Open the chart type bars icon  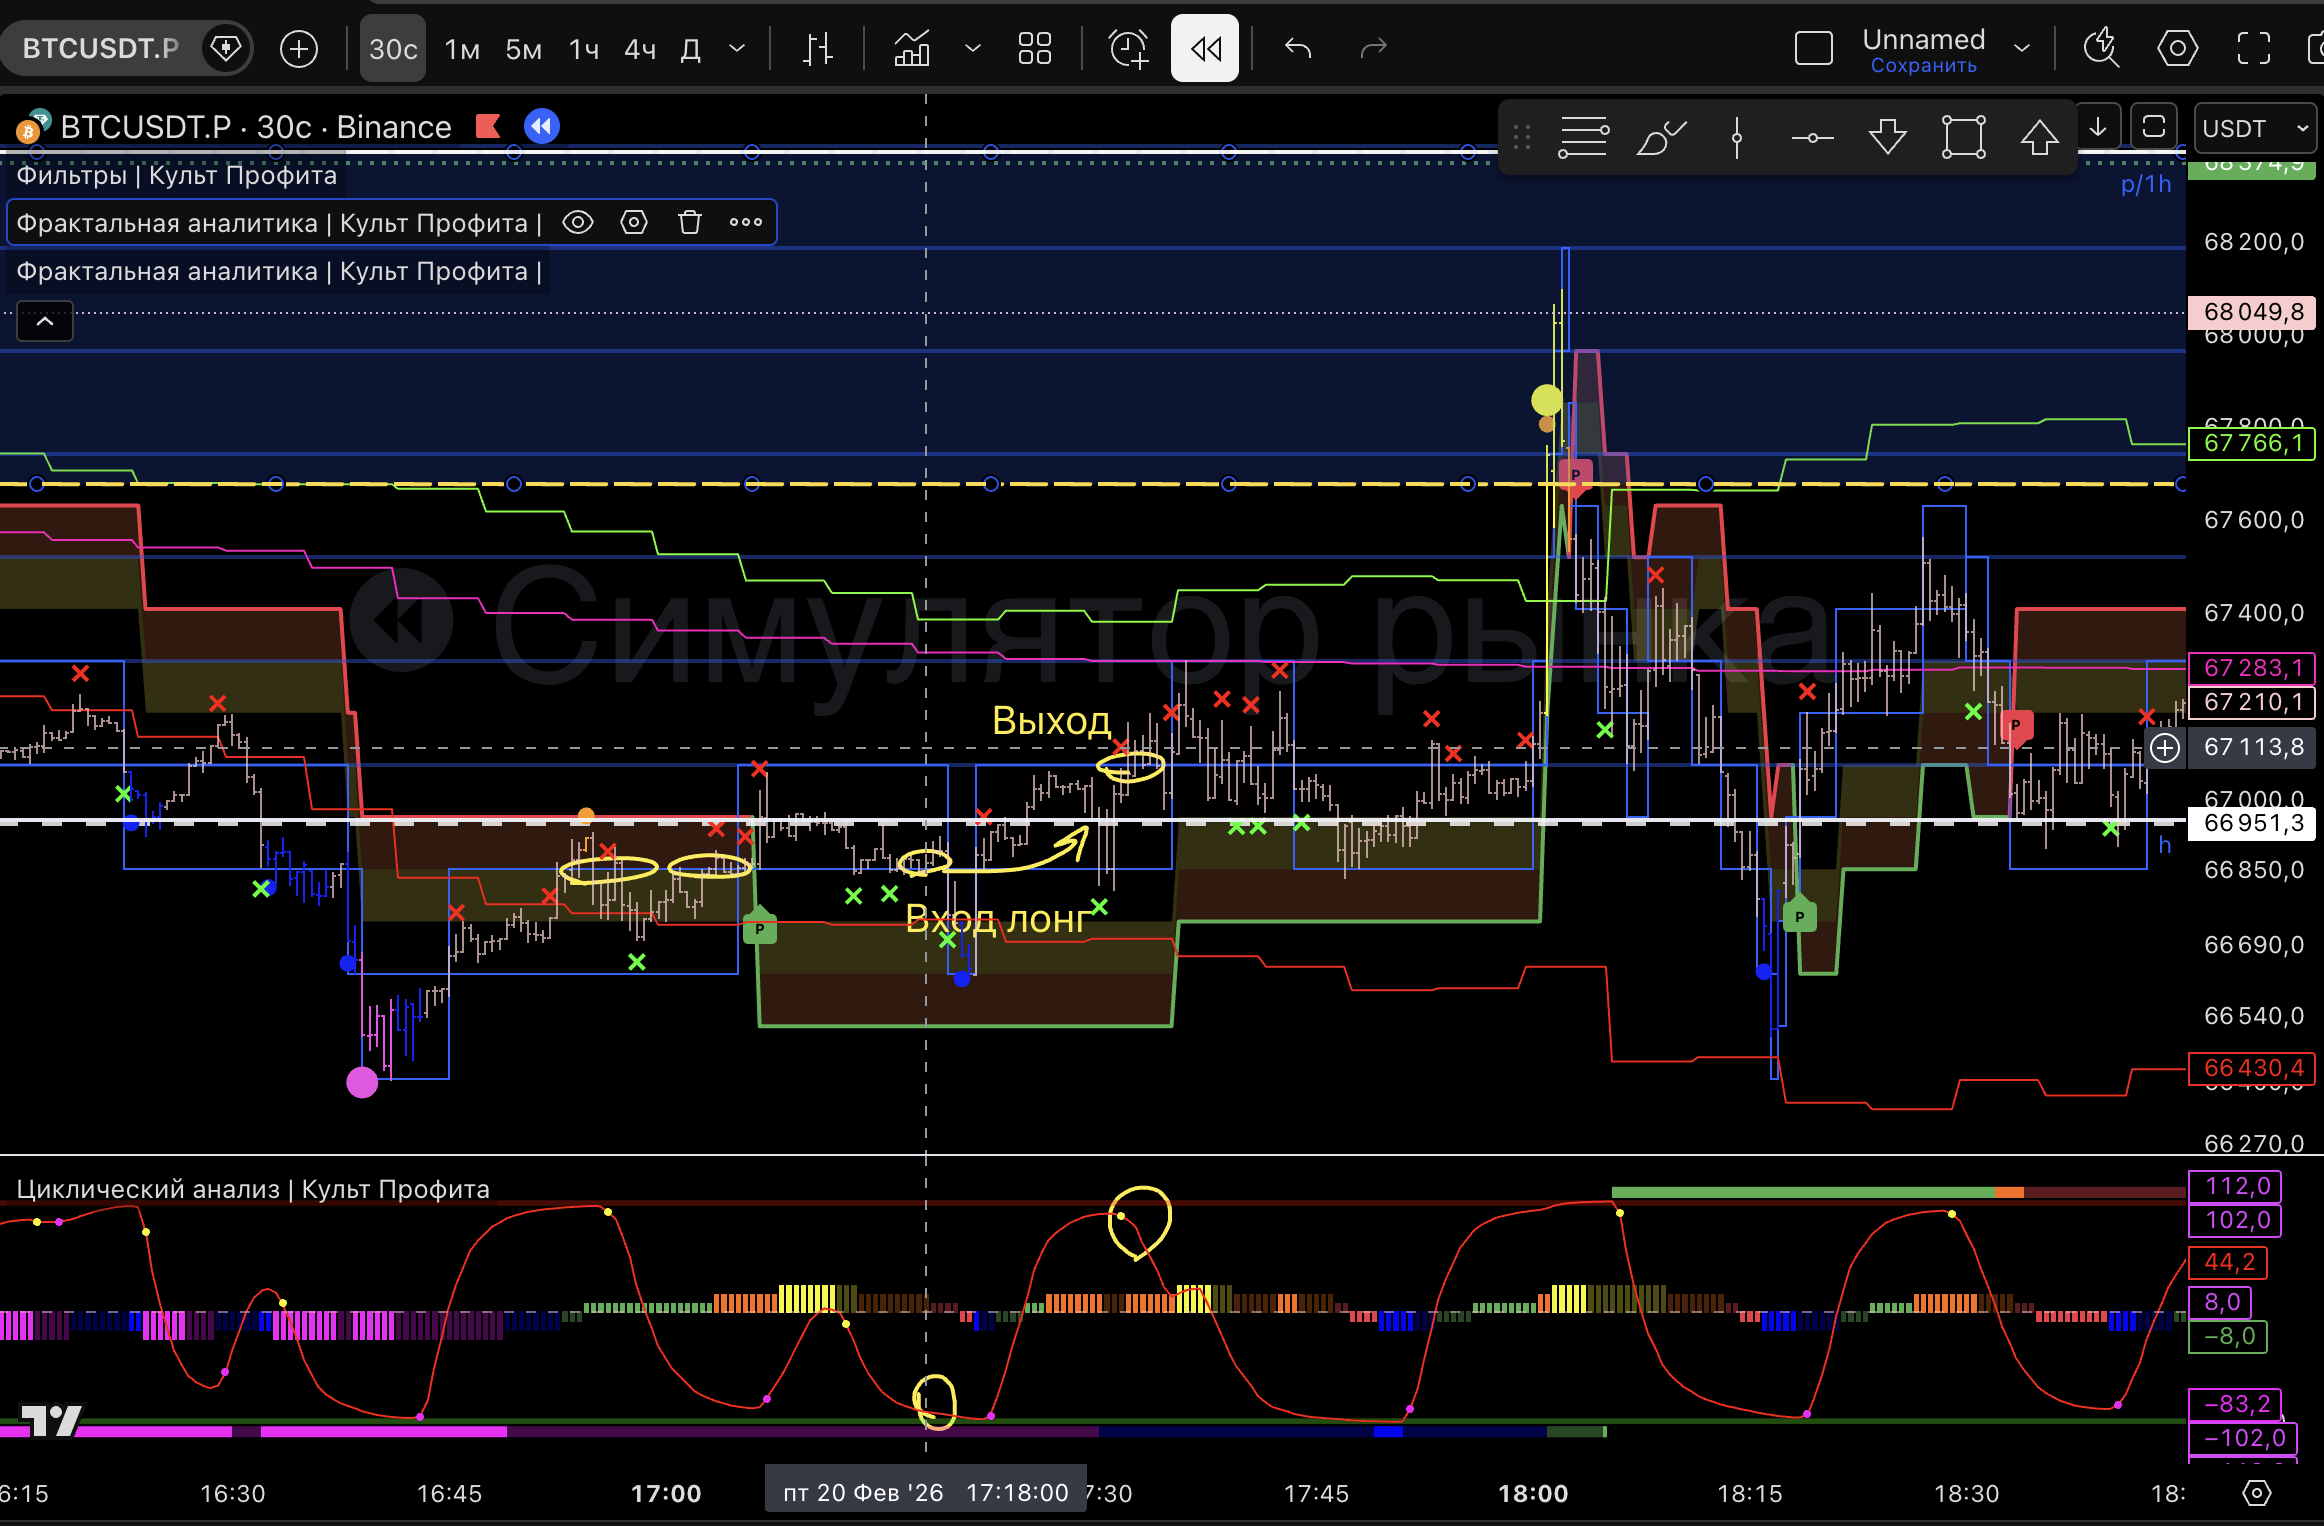(817, 48)
